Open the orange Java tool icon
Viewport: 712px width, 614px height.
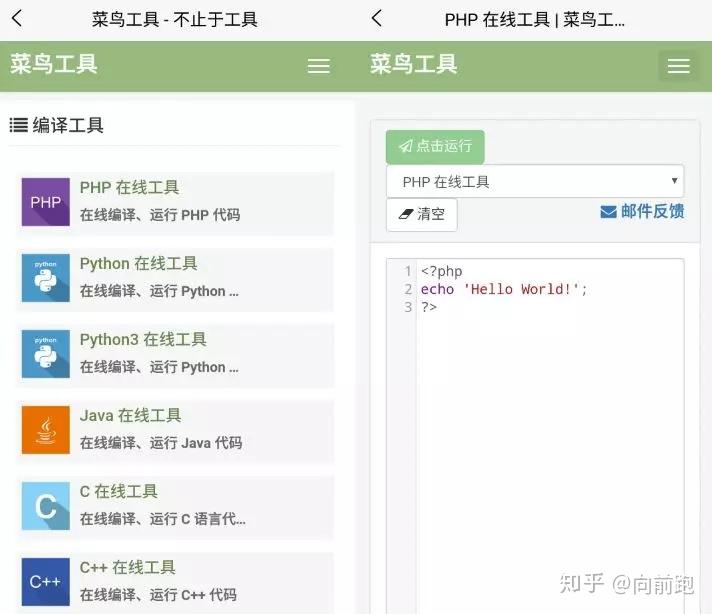pos(46,430)
